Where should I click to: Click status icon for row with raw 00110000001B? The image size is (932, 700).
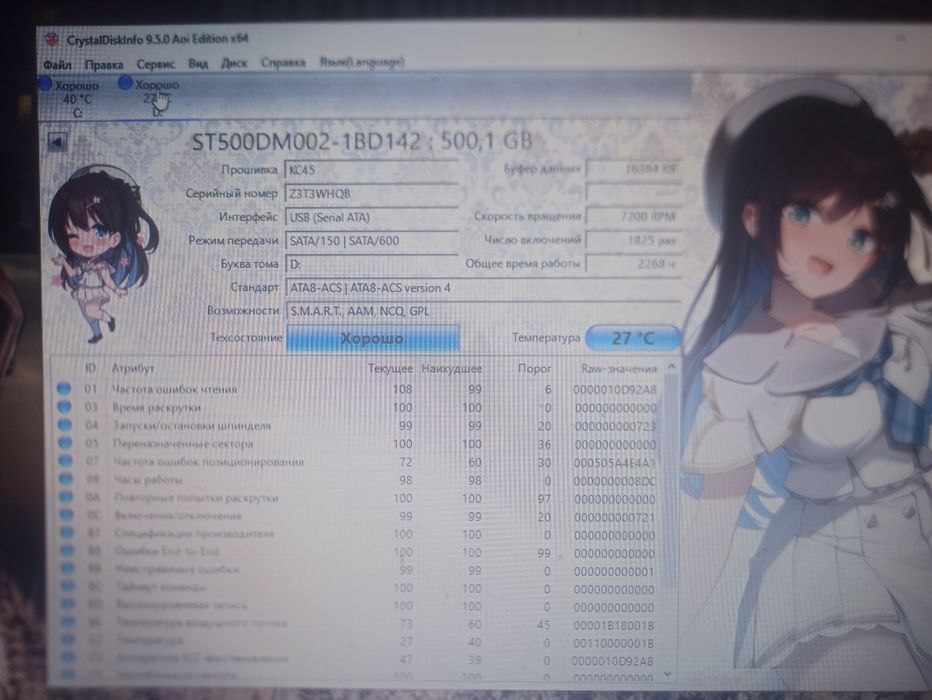pyautogui.click(x=68, y=640)
